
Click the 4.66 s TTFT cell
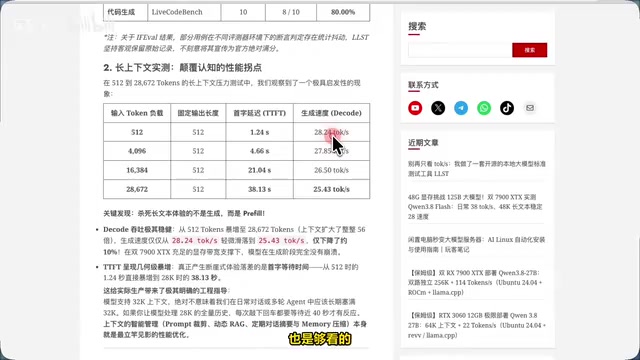[x=260, y=151]
